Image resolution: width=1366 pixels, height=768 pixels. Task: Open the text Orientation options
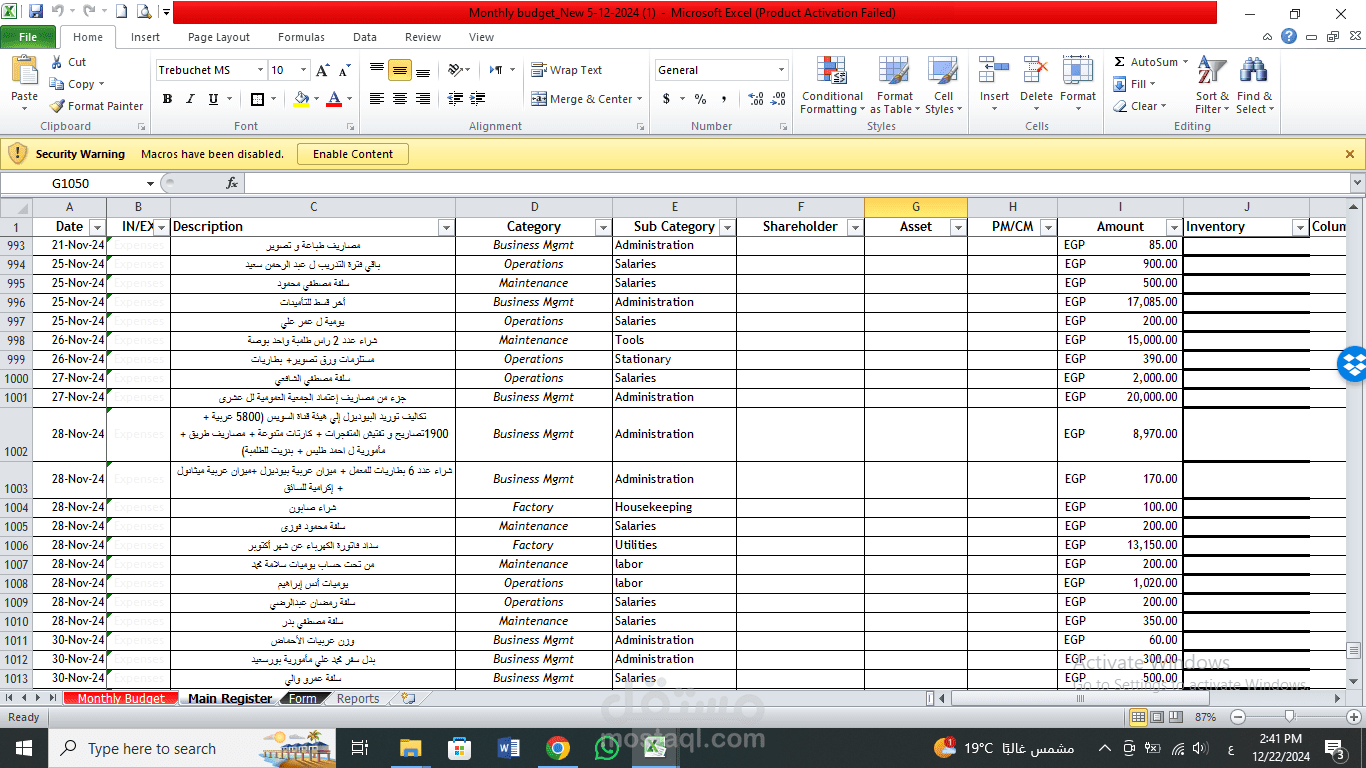point(458,70)
